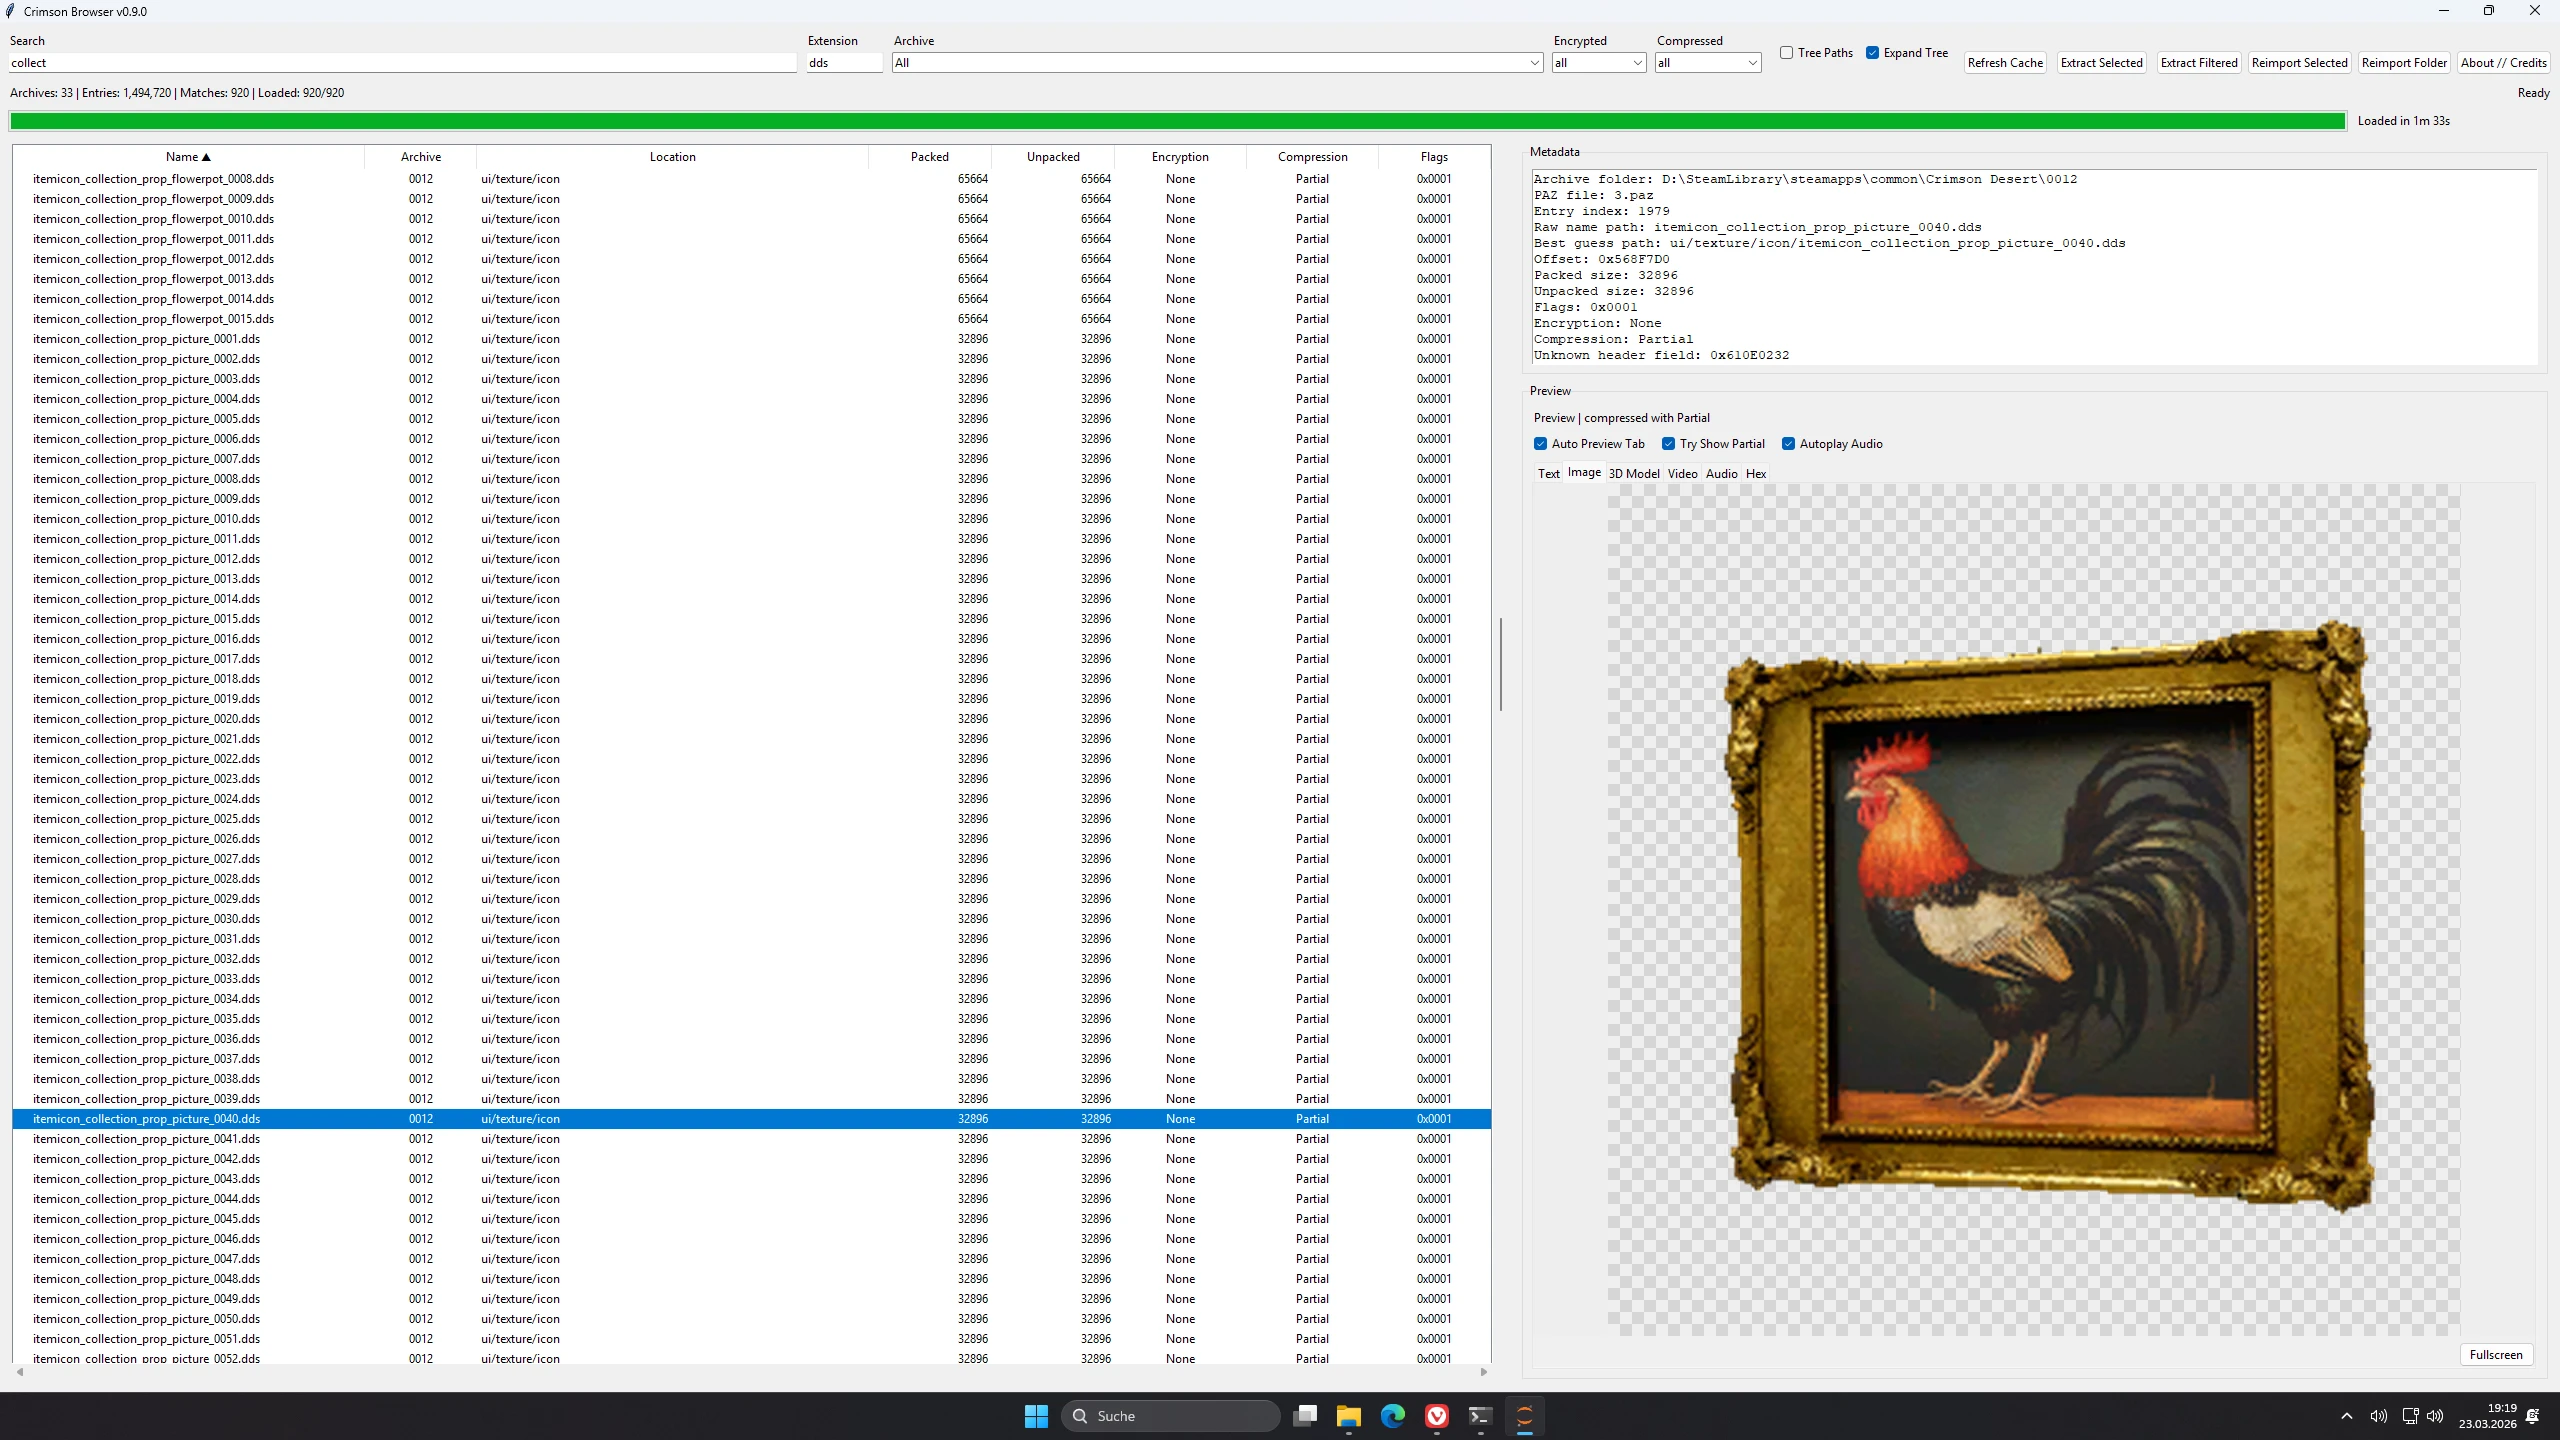Screen dimensions: 2560x1440
Task: Select itemicon_collection_prop_picture_0051.dds row
Action: tap(752, 1339)
